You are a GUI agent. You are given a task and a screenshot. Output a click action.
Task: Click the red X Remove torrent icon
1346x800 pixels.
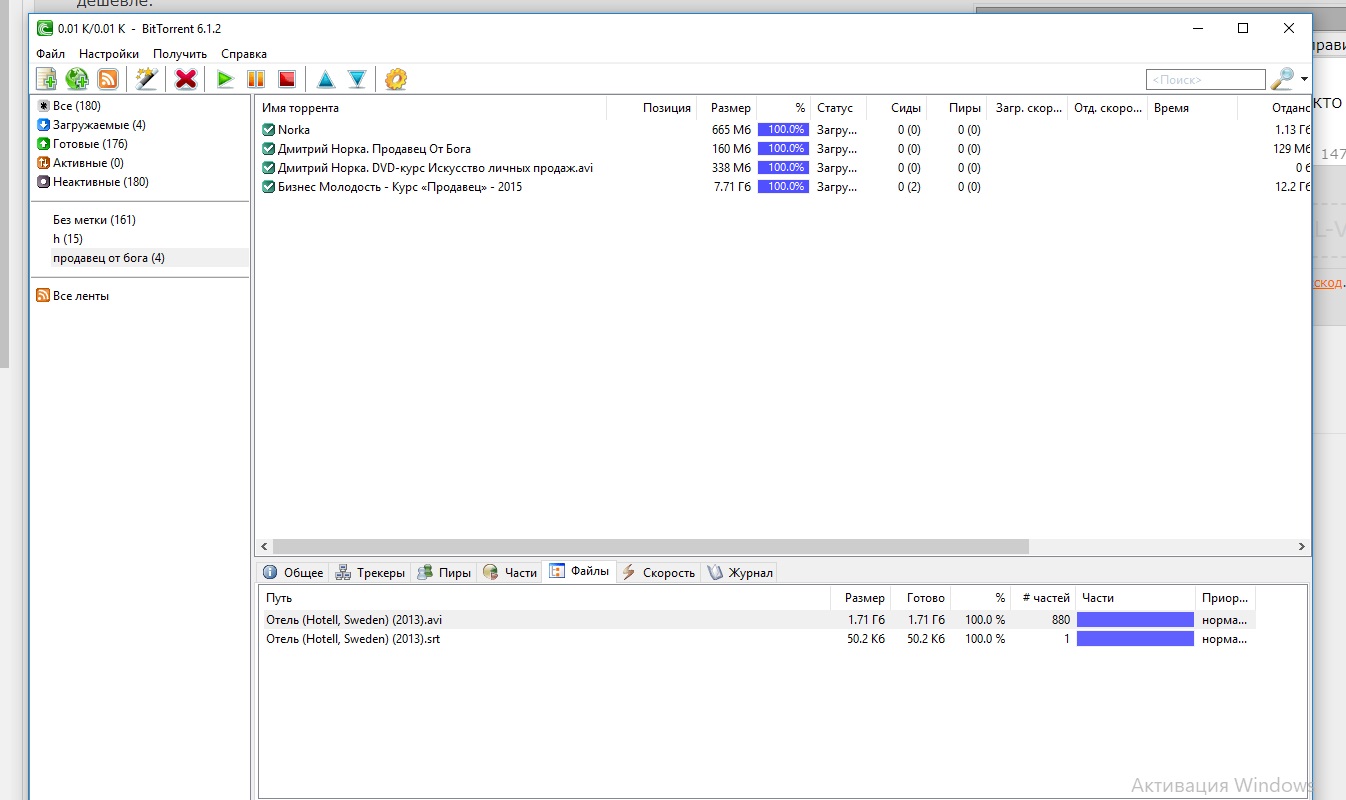(186, 79)
